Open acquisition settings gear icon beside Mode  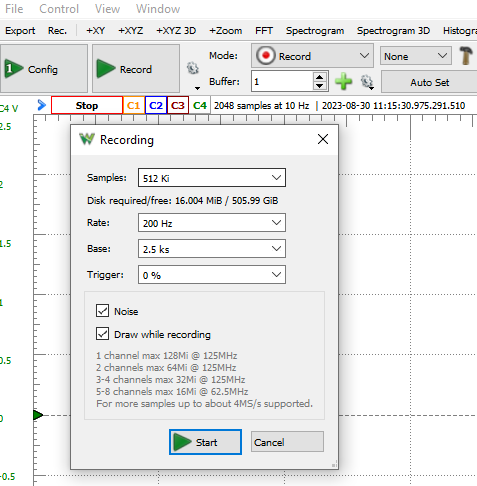192,68
